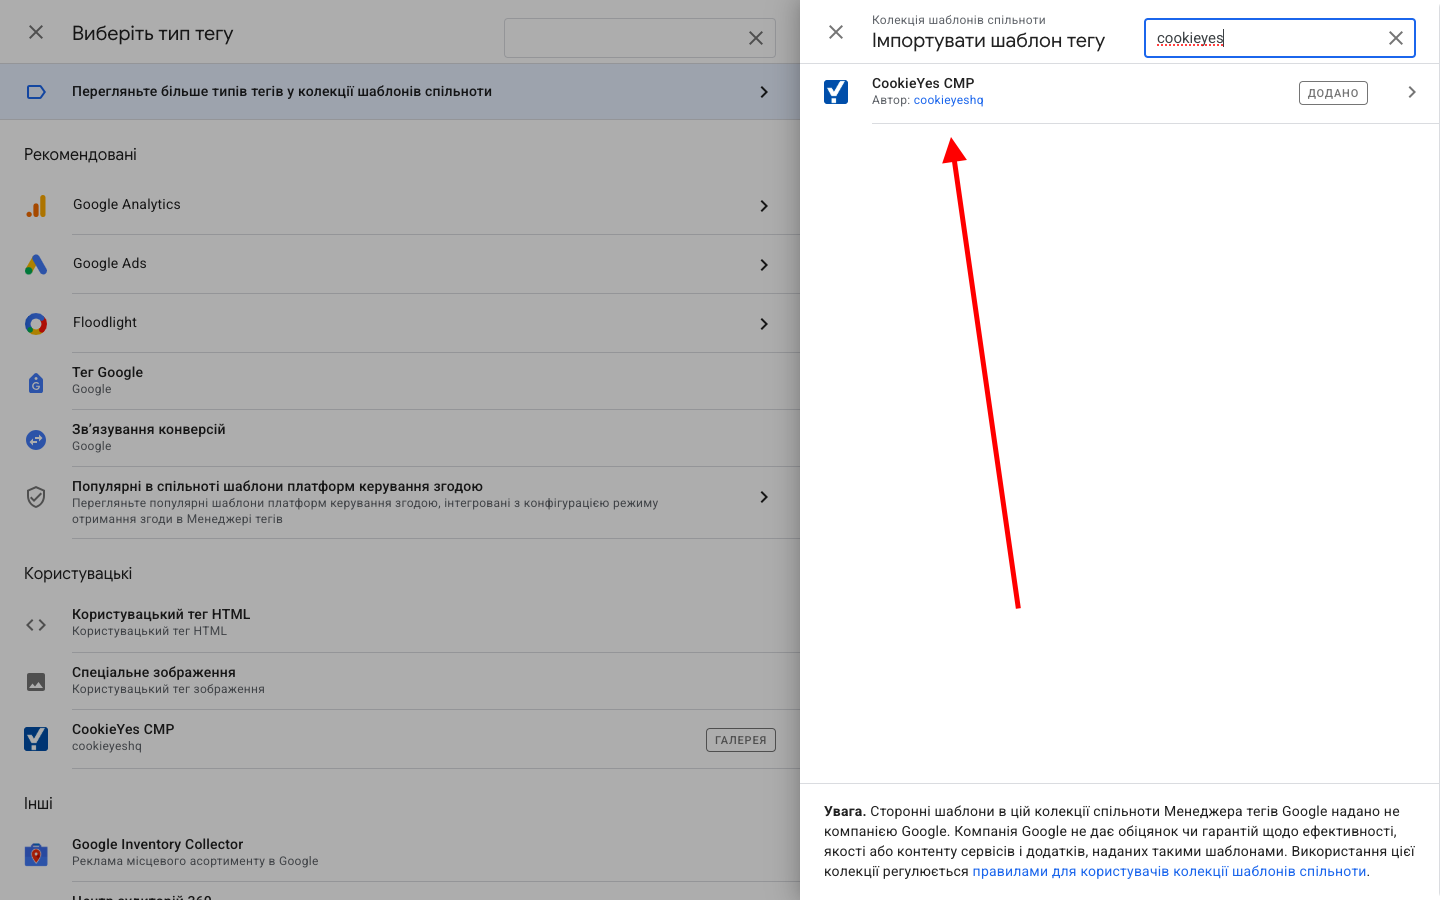The image size is (1440, 900).
Task: Close the 'Імпортувати шаблон тегу' panel
Action: (836, 32)
